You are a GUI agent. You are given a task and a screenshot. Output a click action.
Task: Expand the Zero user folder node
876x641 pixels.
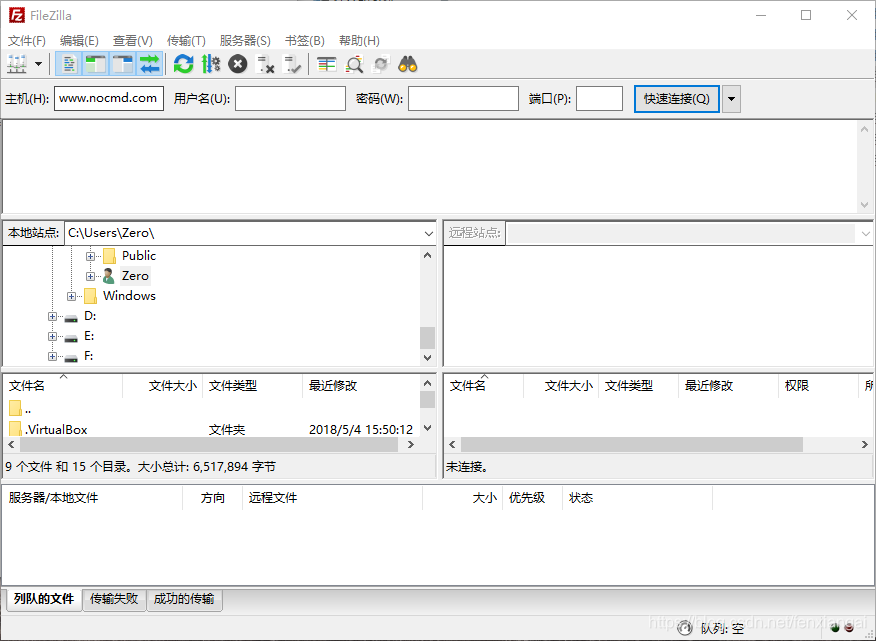click(90, 277)
